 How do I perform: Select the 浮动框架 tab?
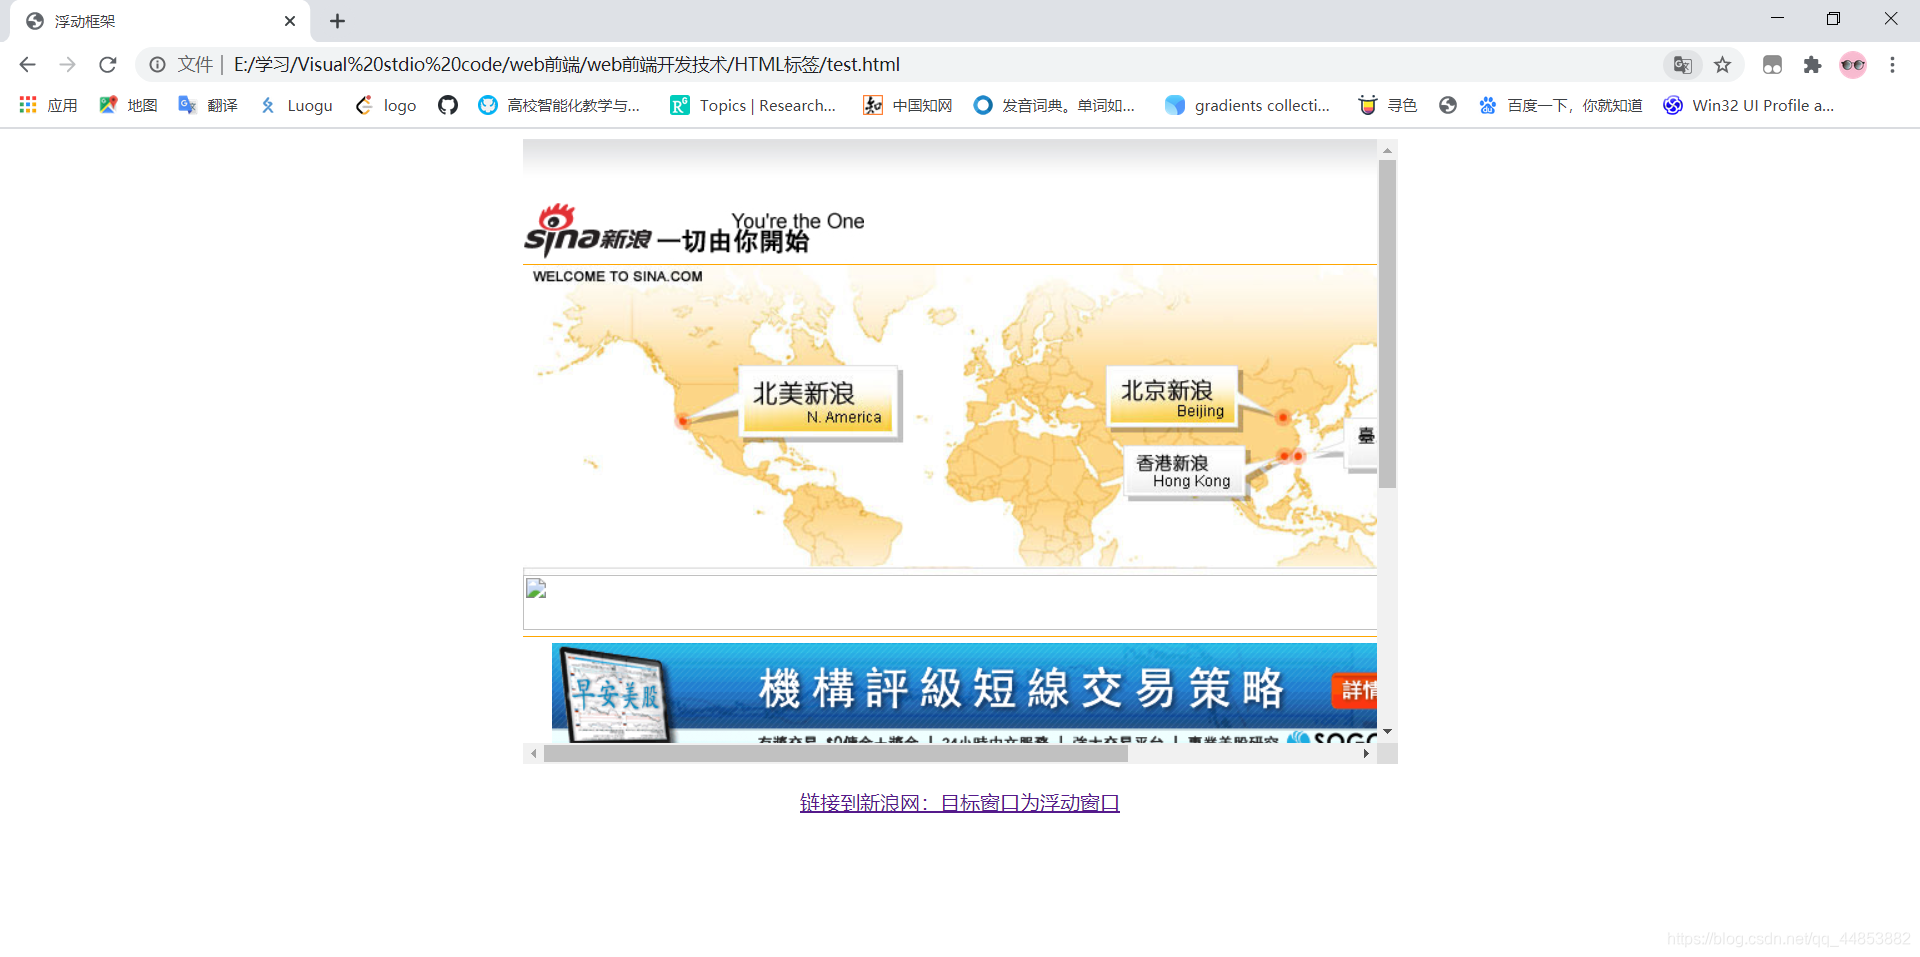coord(160,21)
